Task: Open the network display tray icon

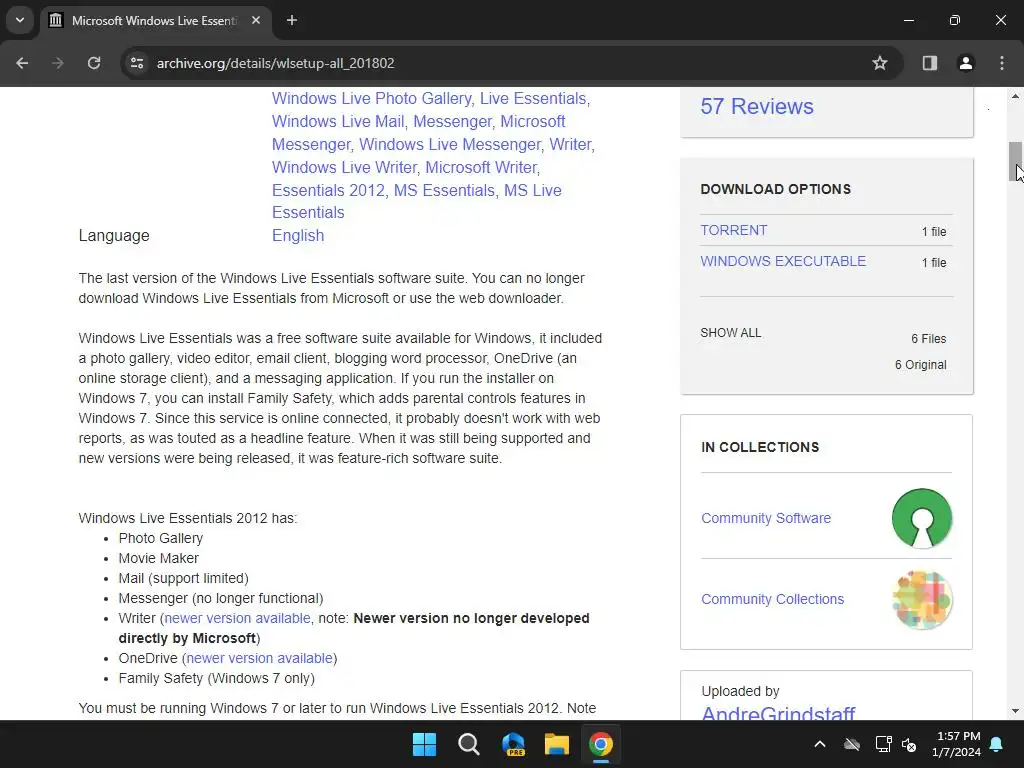Action: pos(884,744)
